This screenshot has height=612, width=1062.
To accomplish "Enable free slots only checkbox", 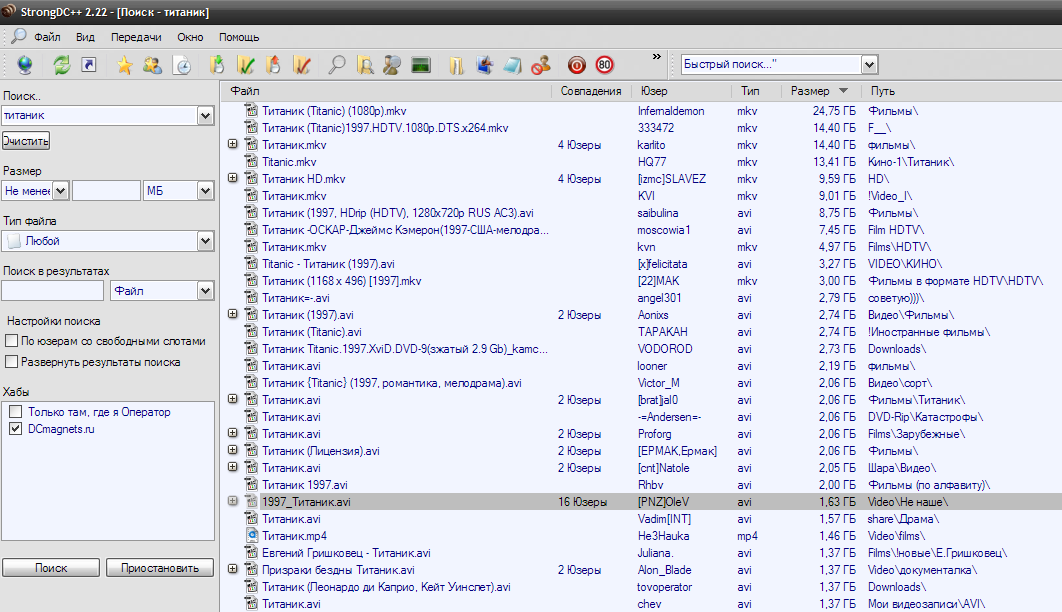I will click(x=12, y=341).
